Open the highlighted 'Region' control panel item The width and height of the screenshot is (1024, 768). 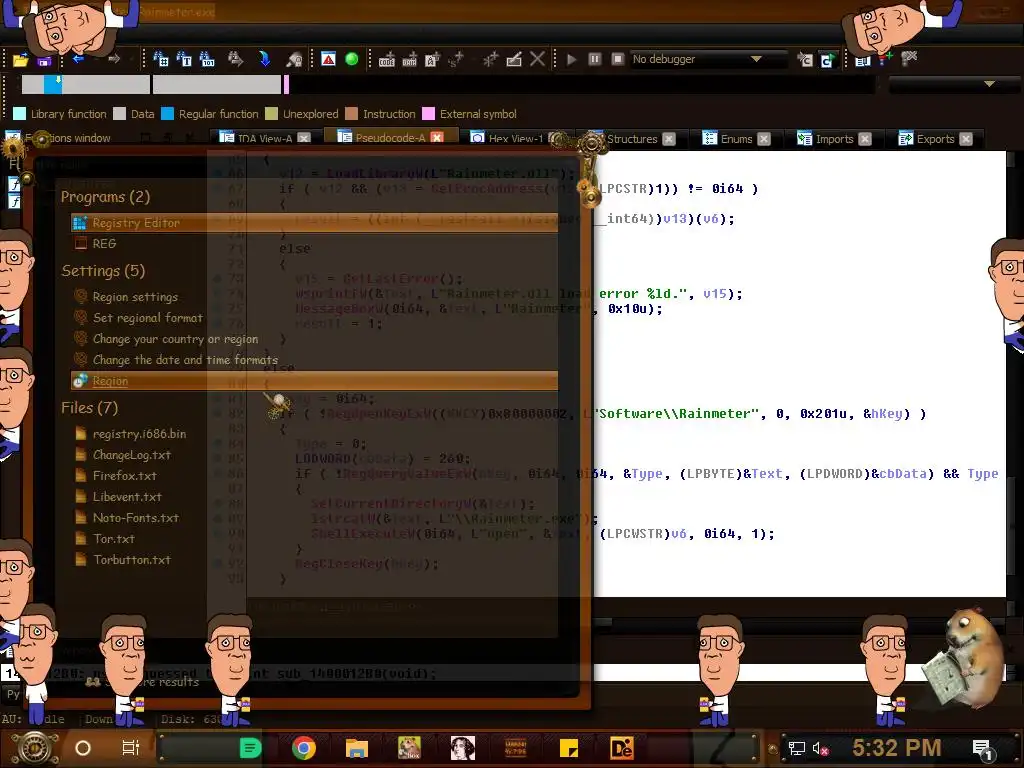coord(314,381)
